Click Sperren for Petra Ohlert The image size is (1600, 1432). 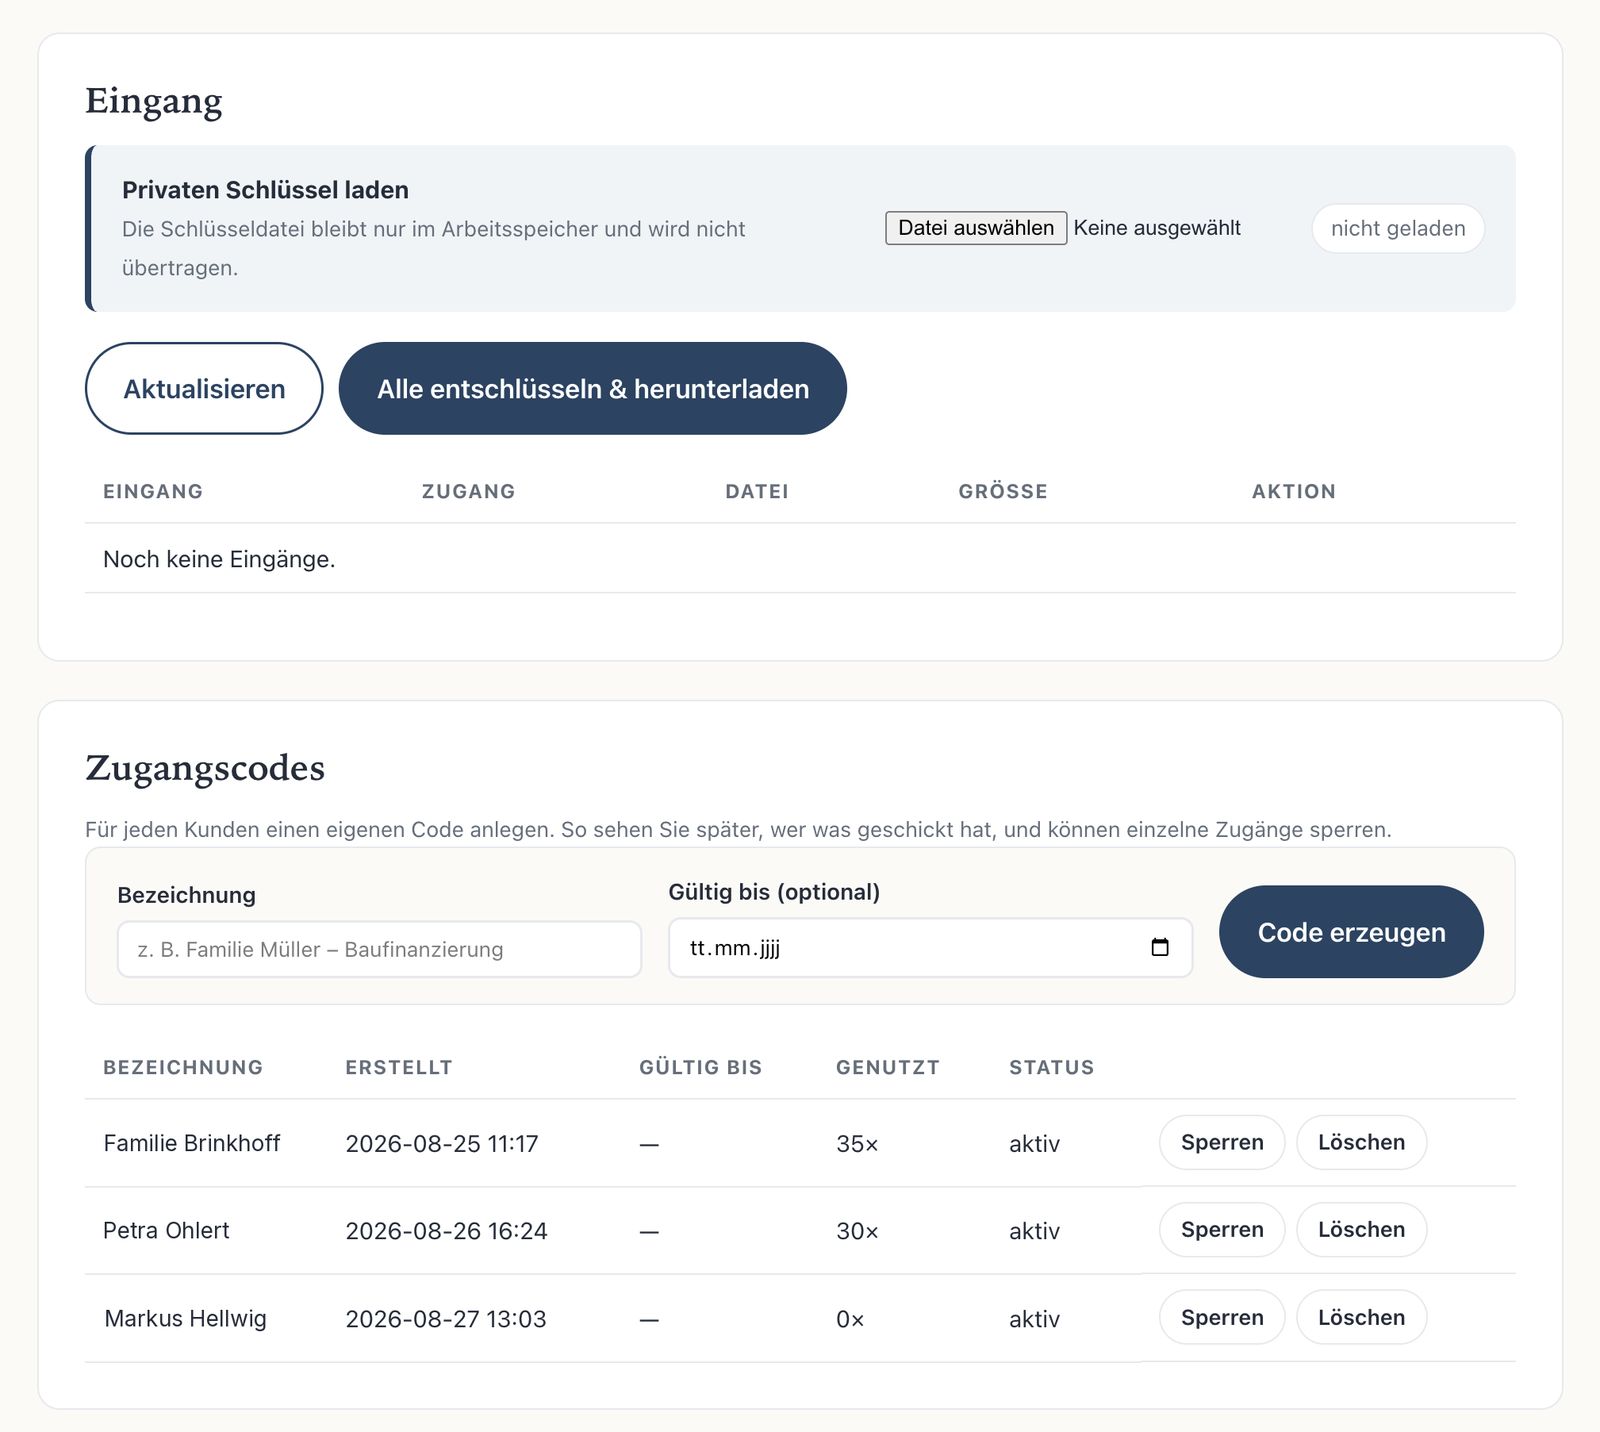point(1222,1229)
